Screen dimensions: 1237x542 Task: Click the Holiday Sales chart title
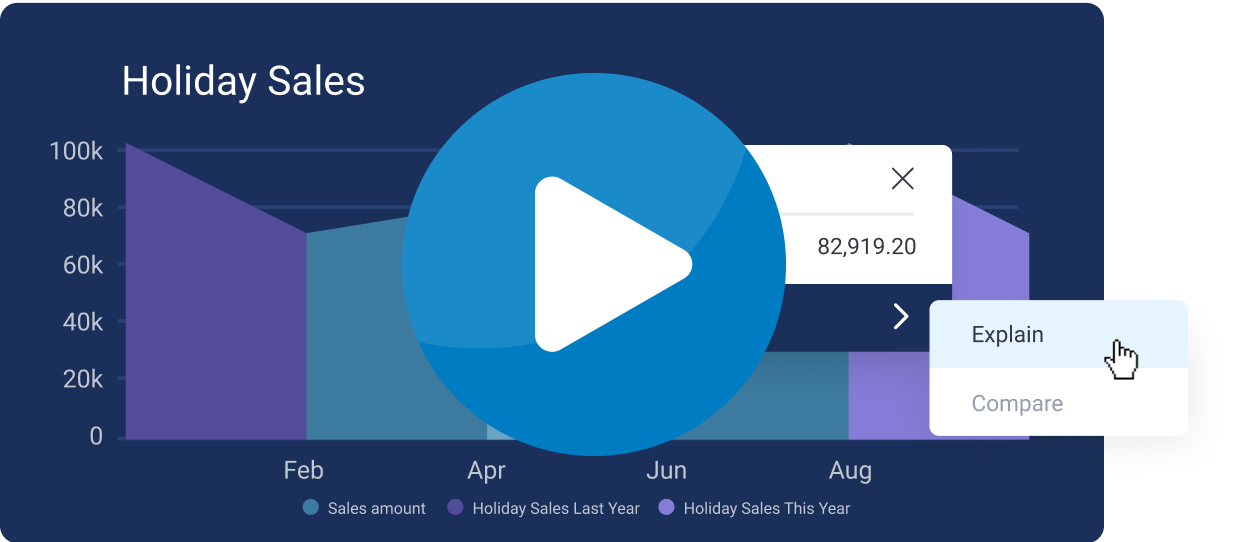tap(243, 81)
